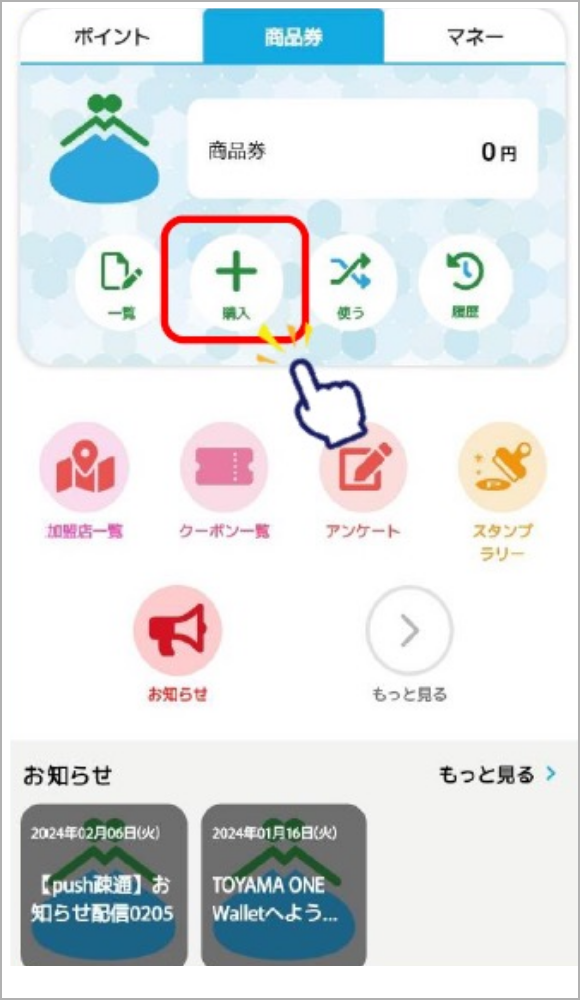Open the アンケート survey icon
Viewport: 580px width, 1000px height.
pos(364,467)
